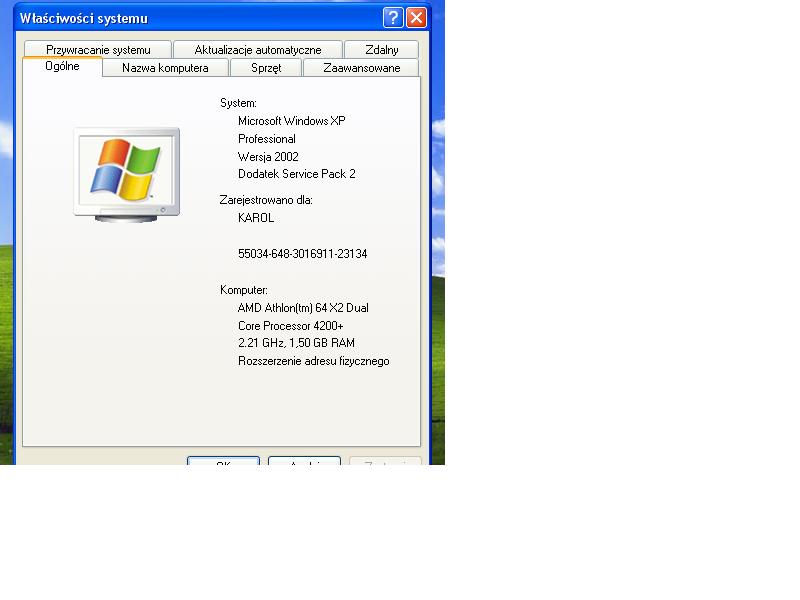This screenshot has width=800, height=600.
Task: Click the Zarejestrowano dla: label
Action: [x=266, y=200]
